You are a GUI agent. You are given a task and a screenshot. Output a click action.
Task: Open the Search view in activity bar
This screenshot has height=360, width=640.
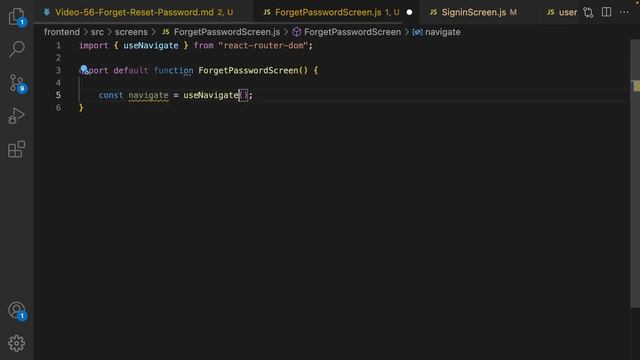click(x=16, y=49)
